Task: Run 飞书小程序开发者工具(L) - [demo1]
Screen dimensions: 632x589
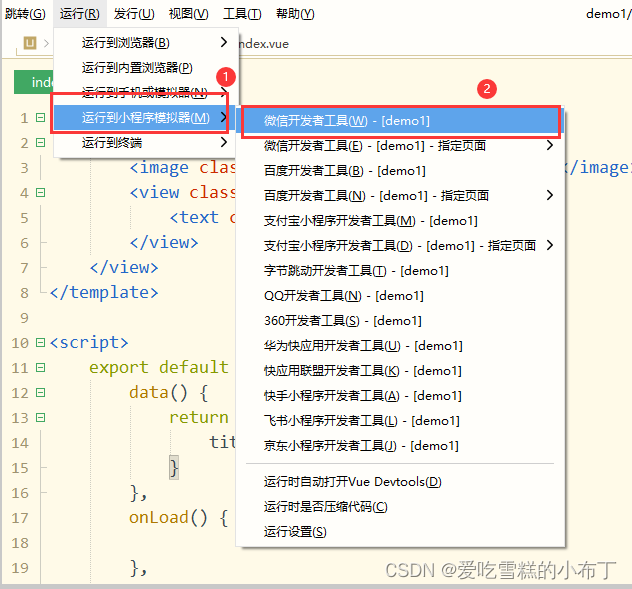Action: 401,420
